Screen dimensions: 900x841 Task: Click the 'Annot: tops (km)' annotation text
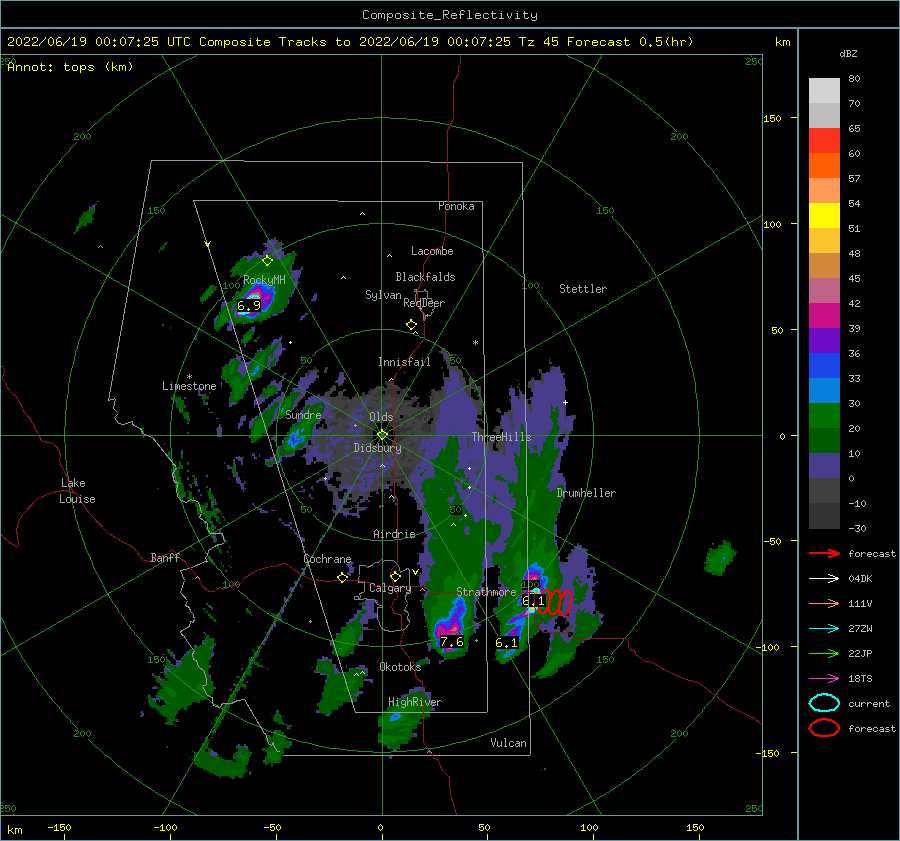[70, 67]
